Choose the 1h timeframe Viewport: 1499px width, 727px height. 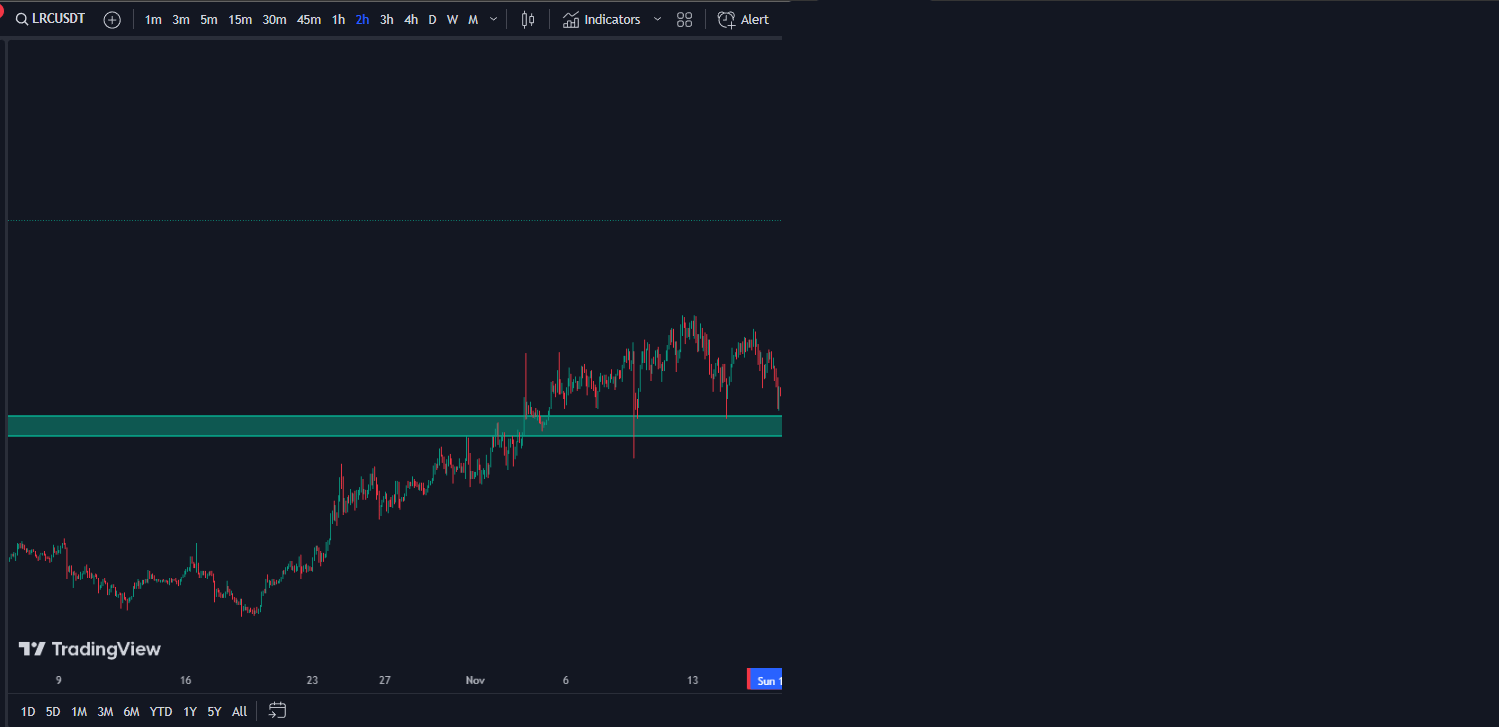coord(338,20)
